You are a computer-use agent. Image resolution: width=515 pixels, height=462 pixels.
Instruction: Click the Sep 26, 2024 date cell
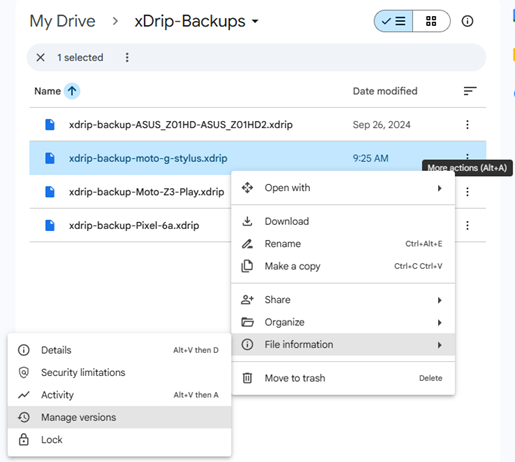click(x=382, y=125)
